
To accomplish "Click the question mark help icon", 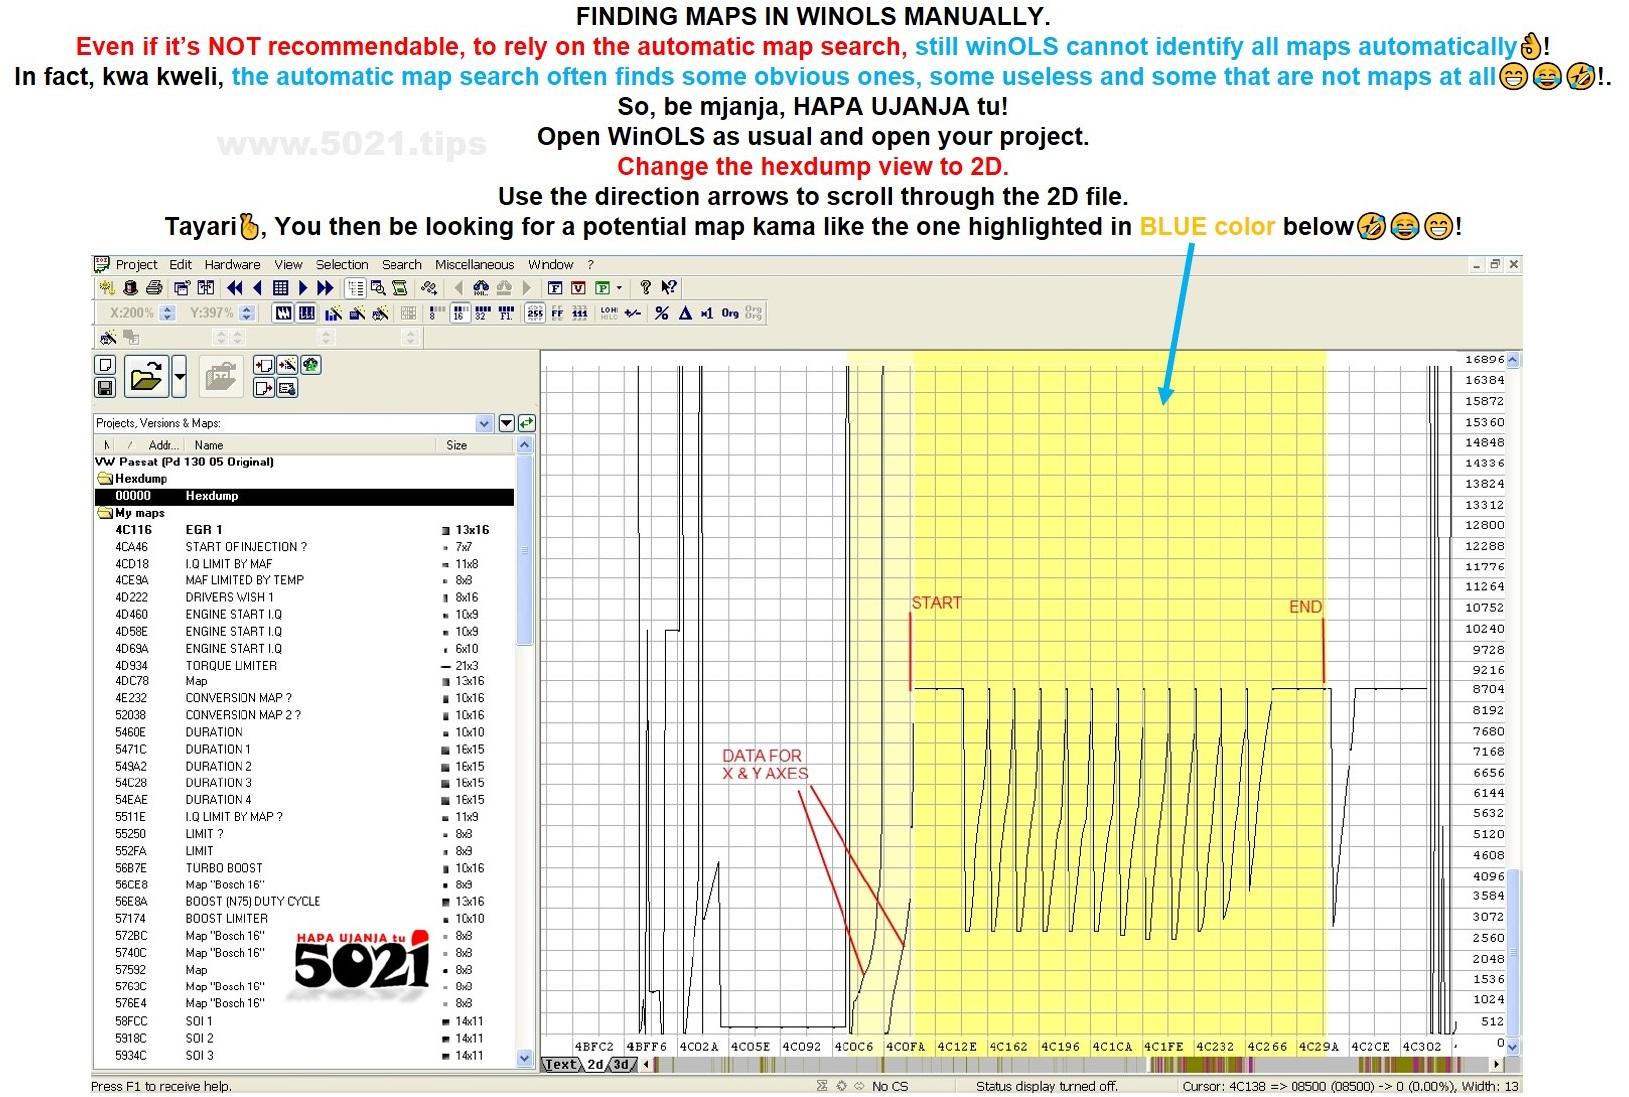I will click(645, 288).
